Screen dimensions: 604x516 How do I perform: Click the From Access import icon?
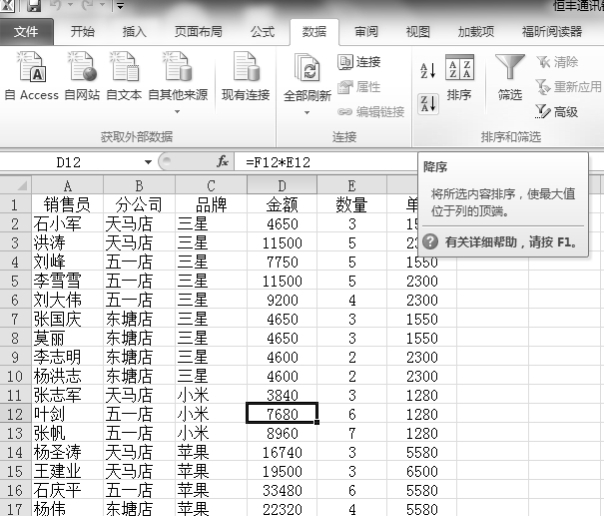click(32, 67)
